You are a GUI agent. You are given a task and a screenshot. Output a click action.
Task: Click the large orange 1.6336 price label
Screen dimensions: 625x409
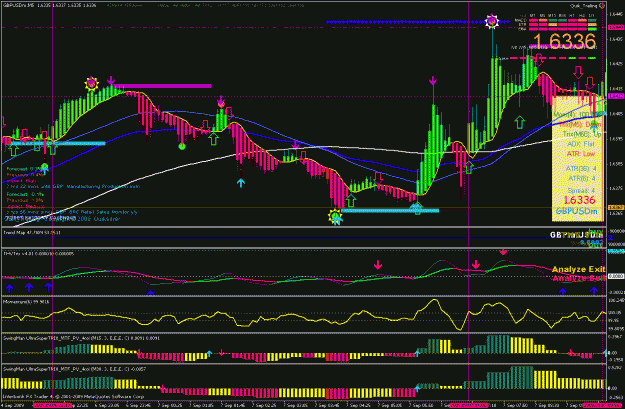point(564,41)
